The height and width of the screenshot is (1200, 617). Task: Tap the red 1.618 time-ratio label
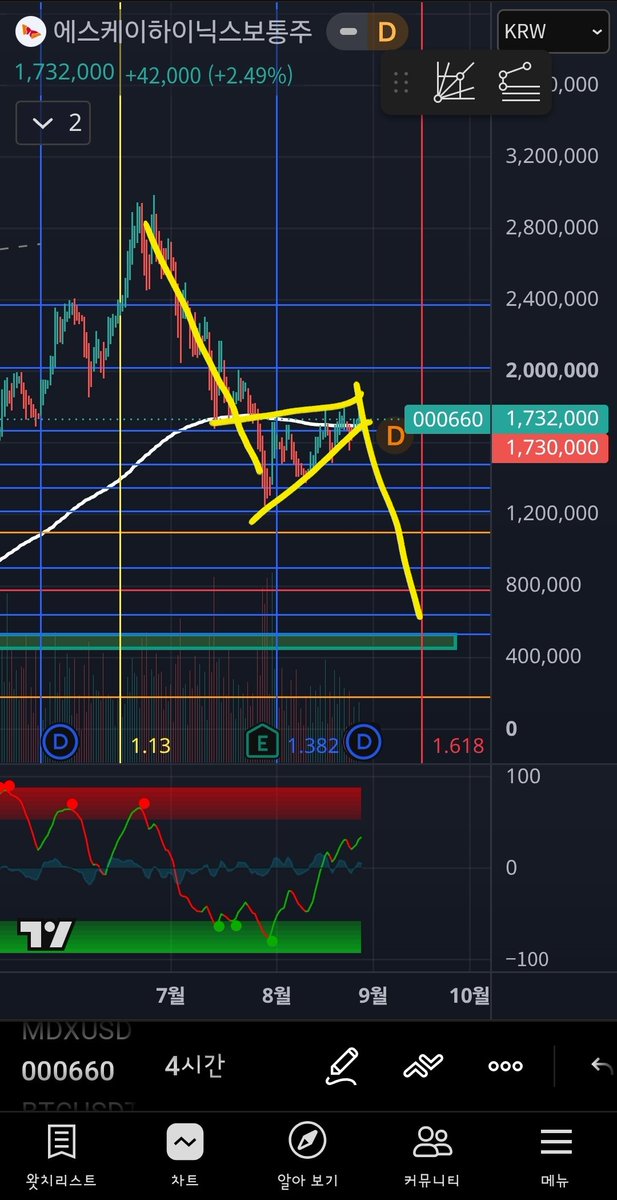pyautogui.click(x=458, y=745)
